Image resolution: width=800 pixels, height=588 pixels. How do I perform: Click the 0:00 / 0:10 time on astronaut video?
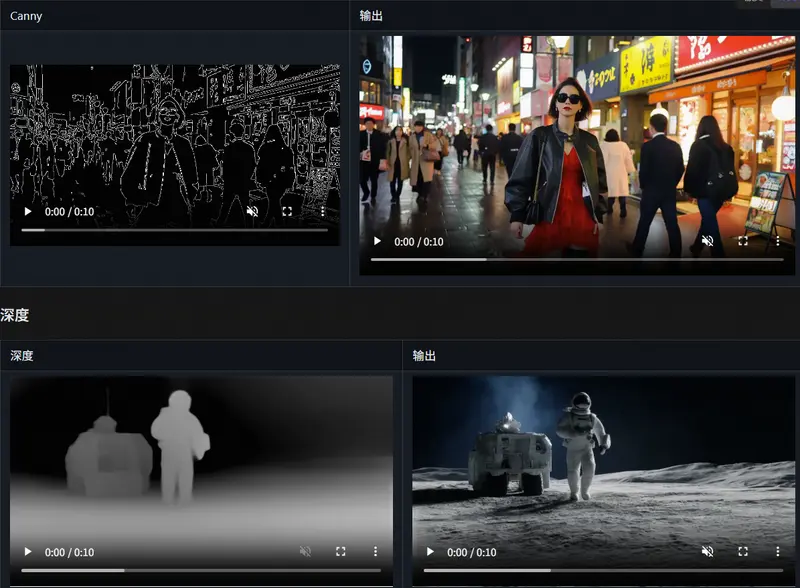pyautogui.click(x=471, y=552)
